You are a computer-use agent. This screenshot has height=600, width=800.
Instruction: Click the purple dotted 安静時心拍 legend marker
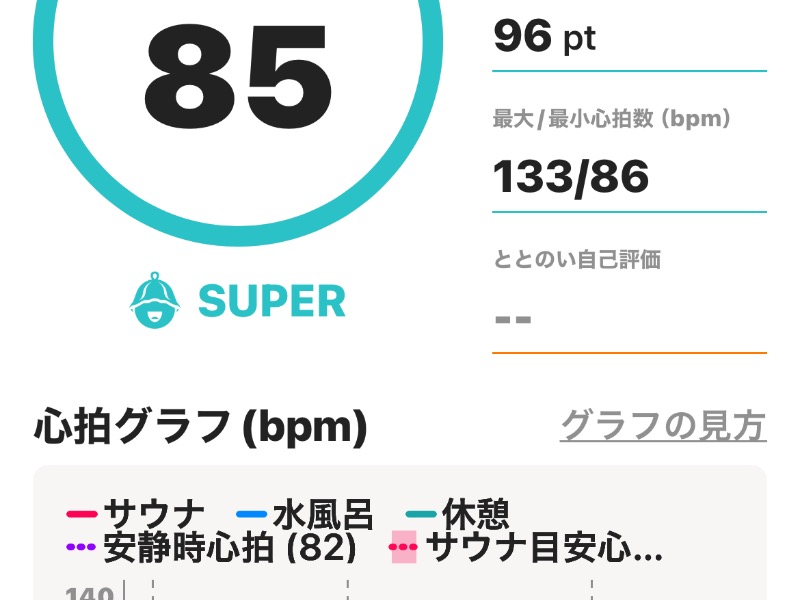click(x=81, y=547)
